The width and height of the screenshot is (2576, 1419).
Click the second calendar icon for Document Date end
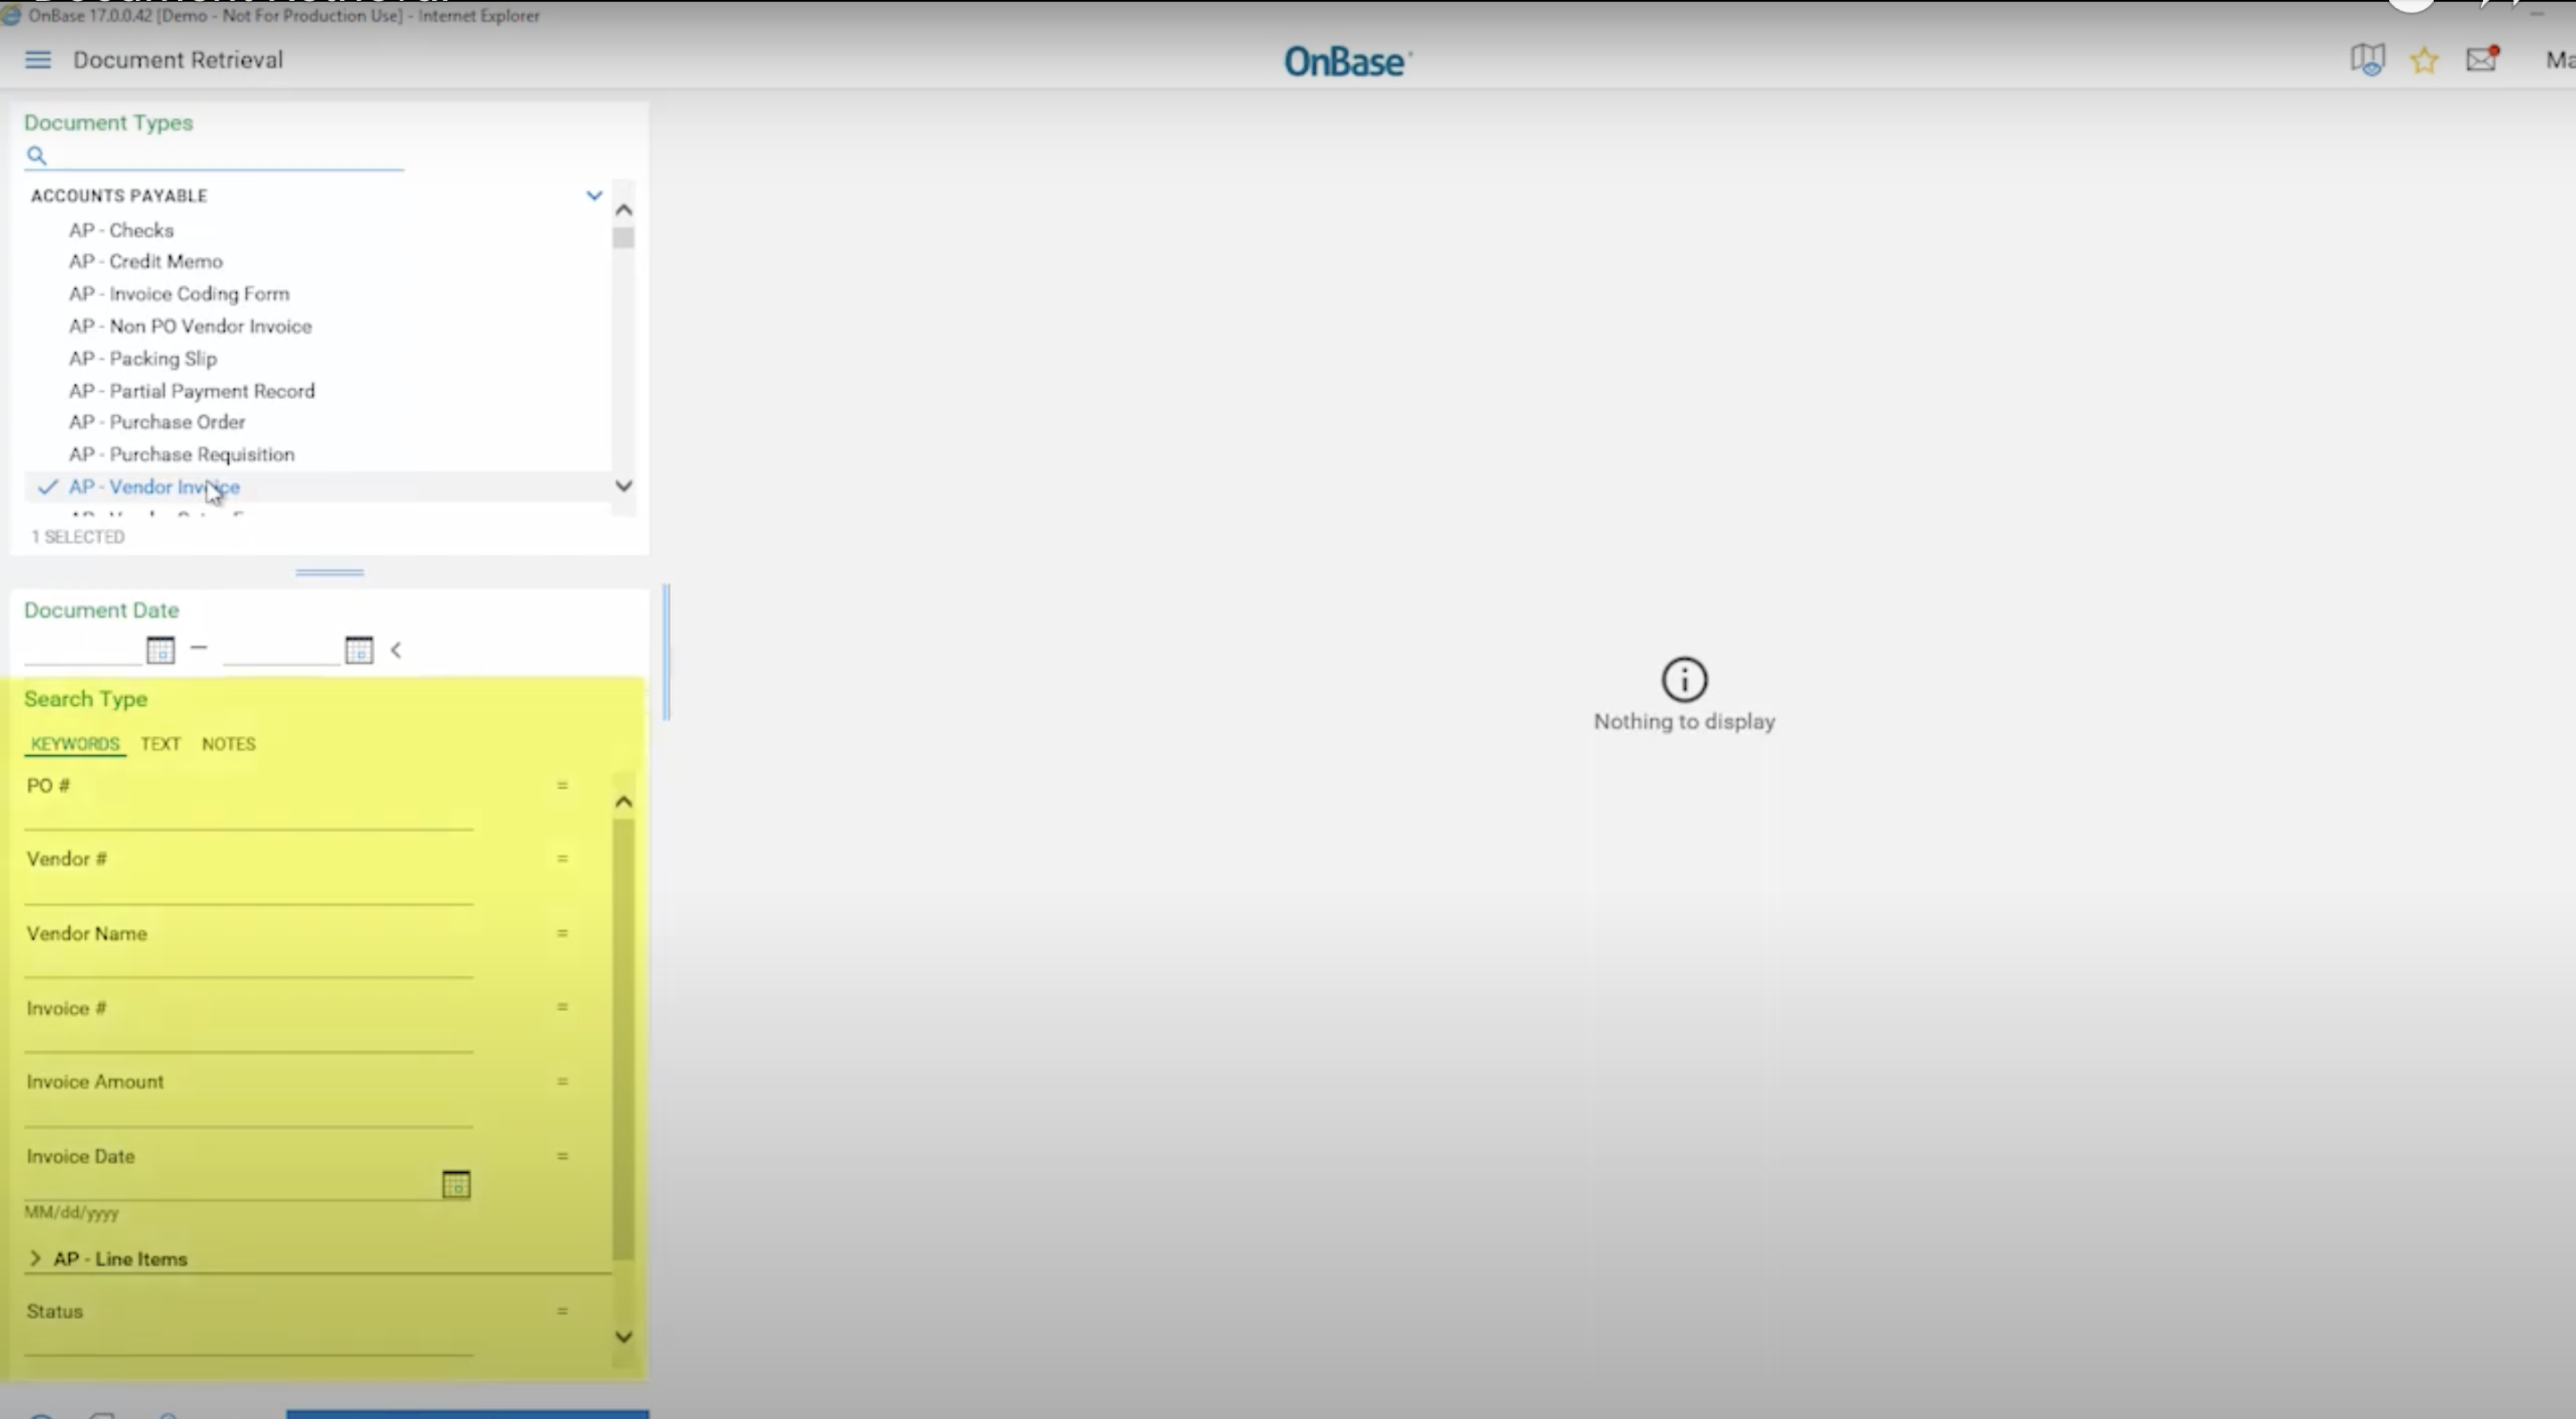360,649
